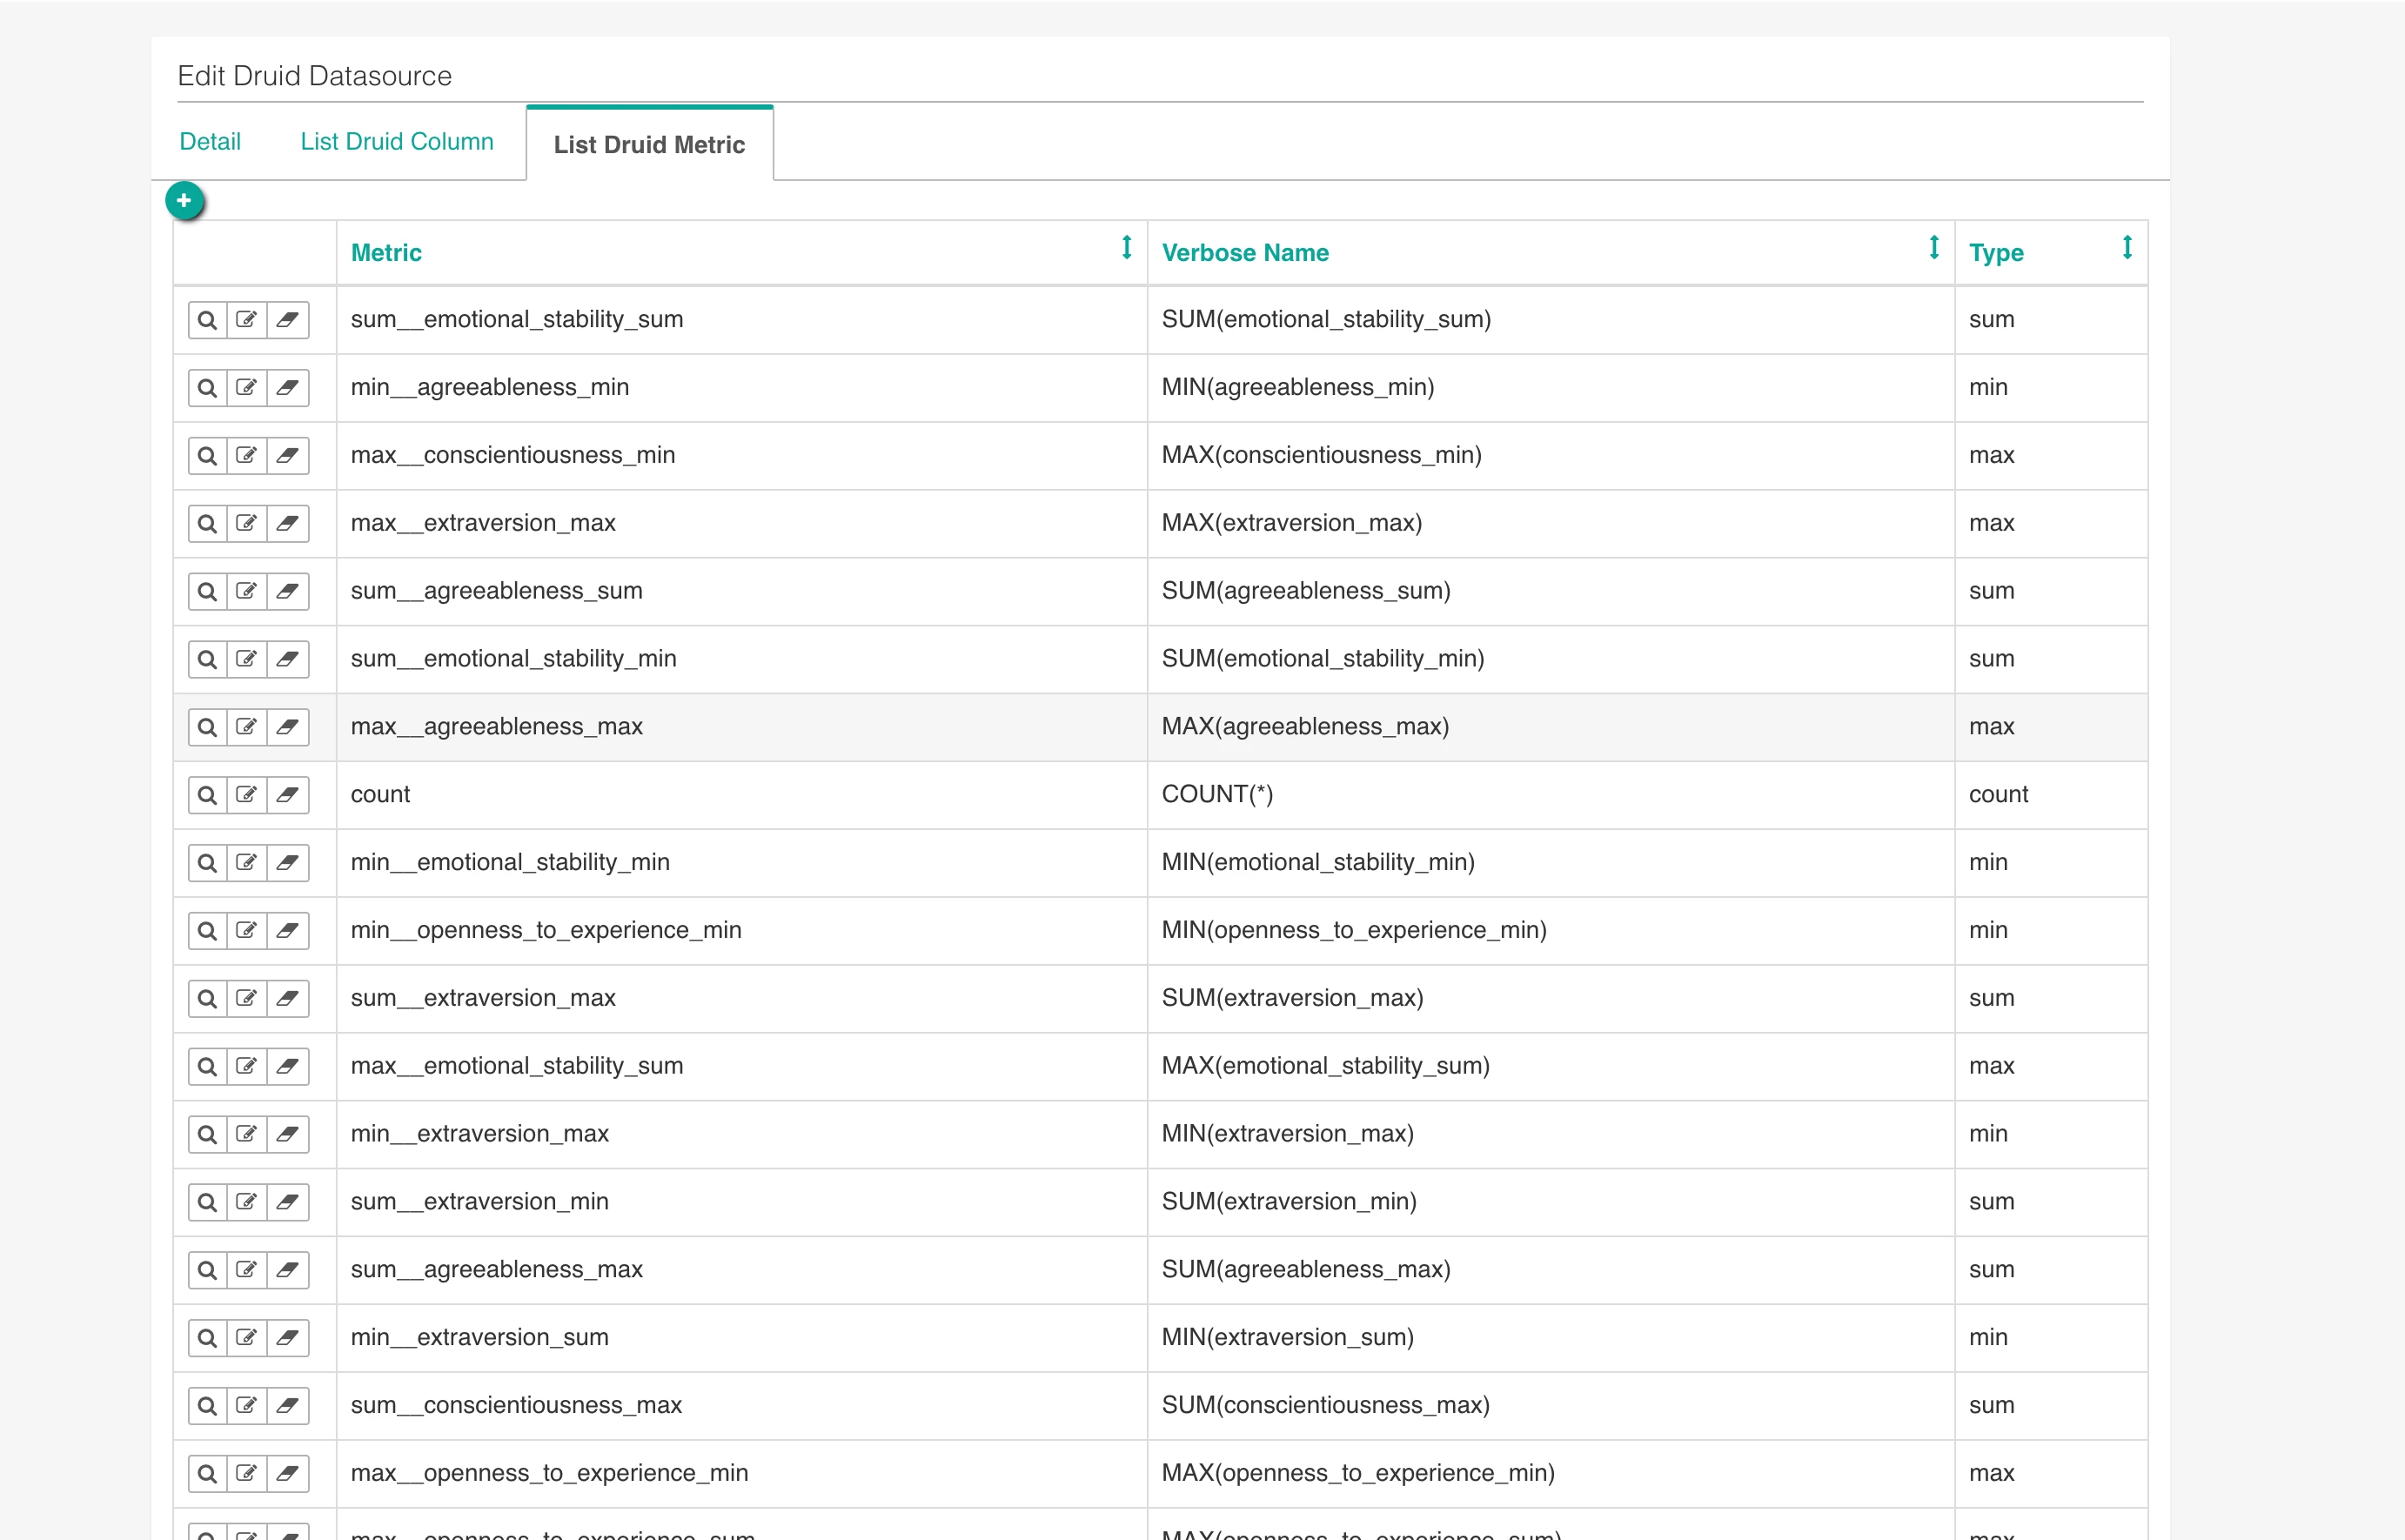
Task: Delete the sum__emotional_stability_min metric
Action: click(x=288, y=660)
